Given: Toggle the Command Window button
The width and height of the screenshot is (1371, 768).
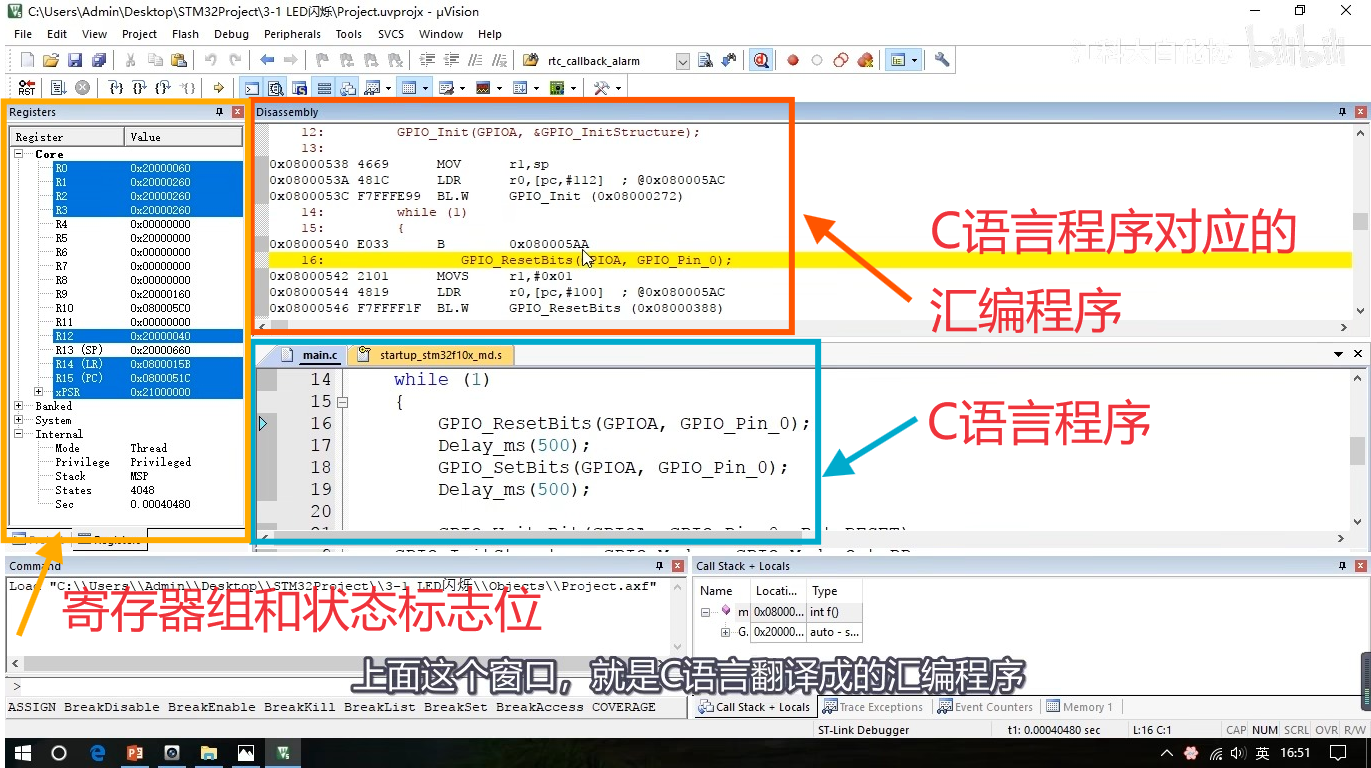Looking at the screenshot, I should click(251, 88).
